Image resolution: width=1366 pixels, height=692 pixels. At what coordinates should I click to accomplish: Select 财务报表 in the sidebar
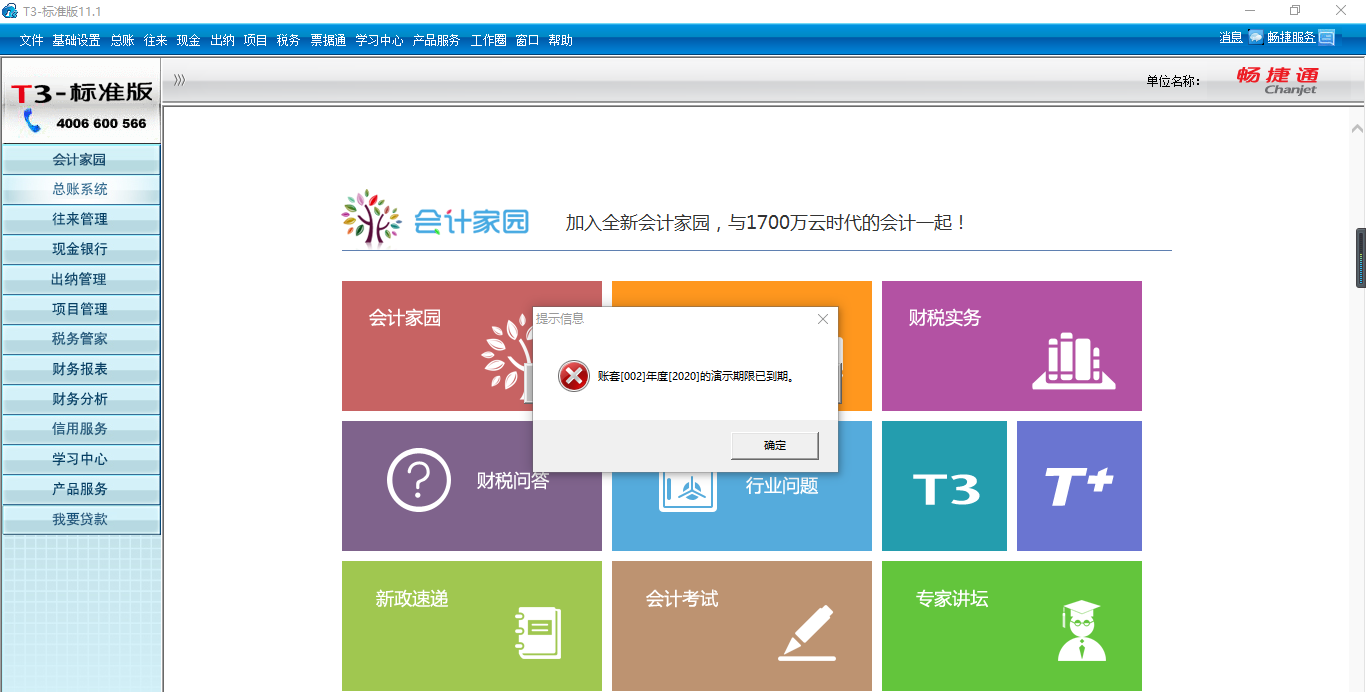(80, 369)
